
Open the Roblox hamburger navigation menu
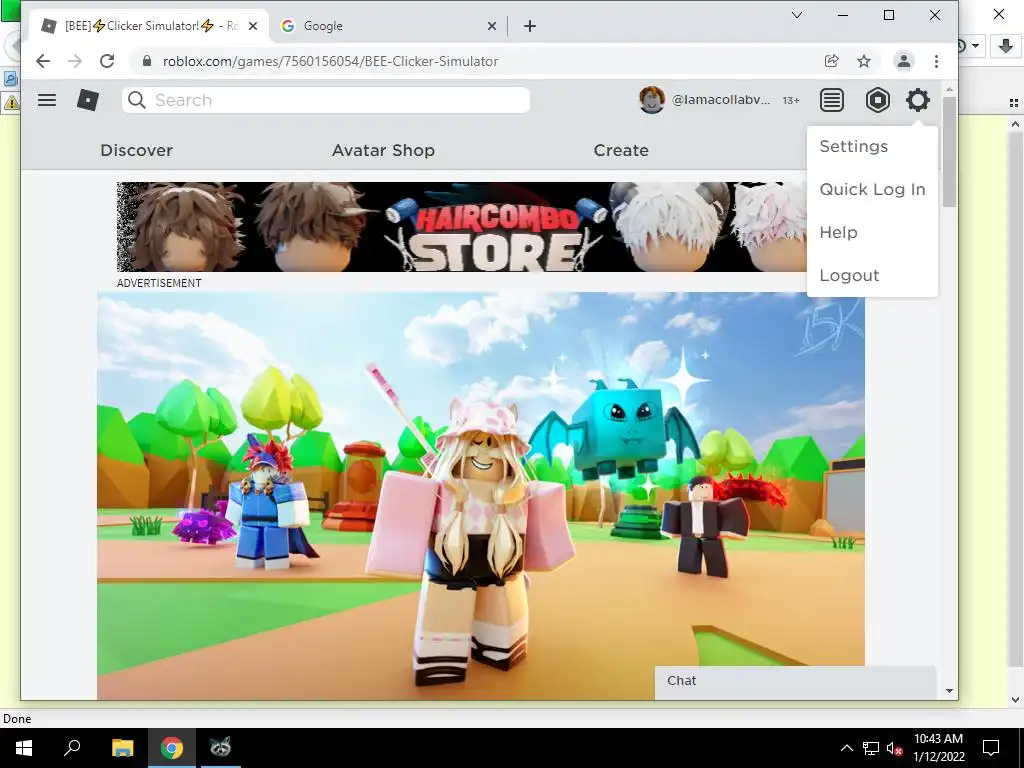tap(47, 100)
